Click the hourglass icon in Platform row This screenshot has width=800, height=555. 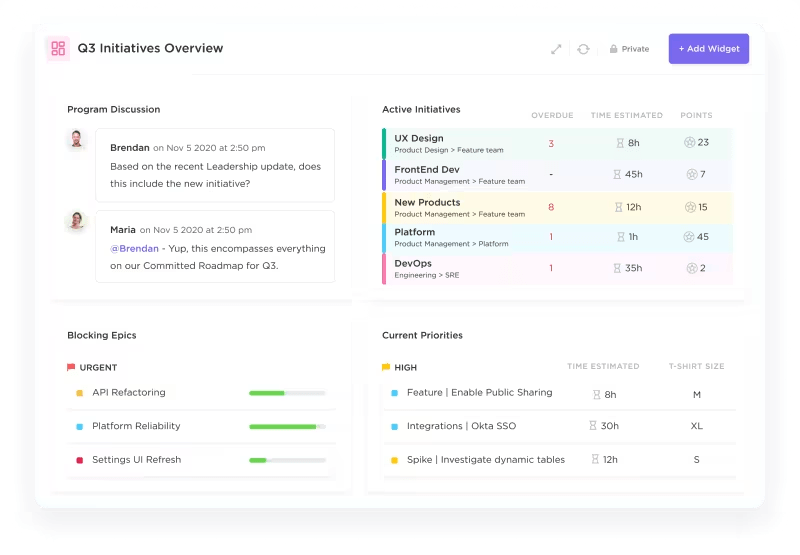coord(621,237)
